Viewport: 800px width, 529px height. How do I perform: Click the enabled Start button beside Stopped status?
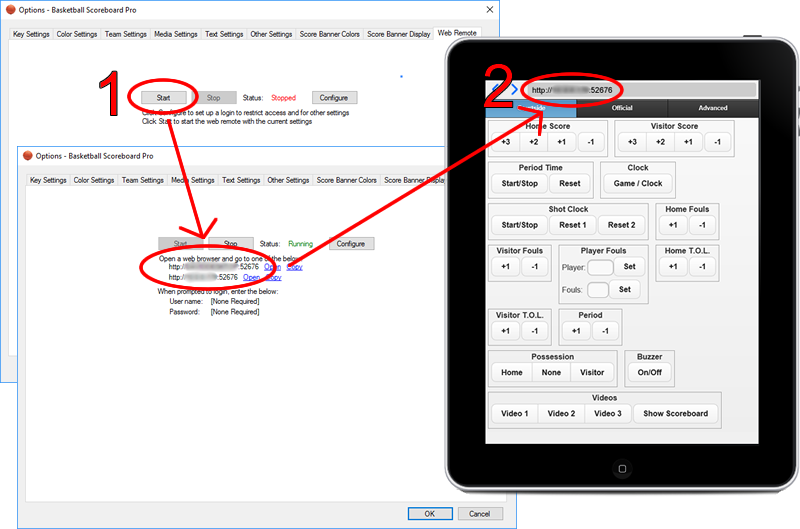pos(163,98)
